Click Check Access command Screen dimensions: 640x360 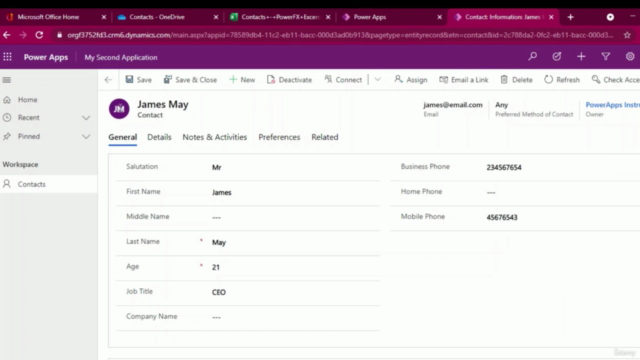(x=616, y=80)
